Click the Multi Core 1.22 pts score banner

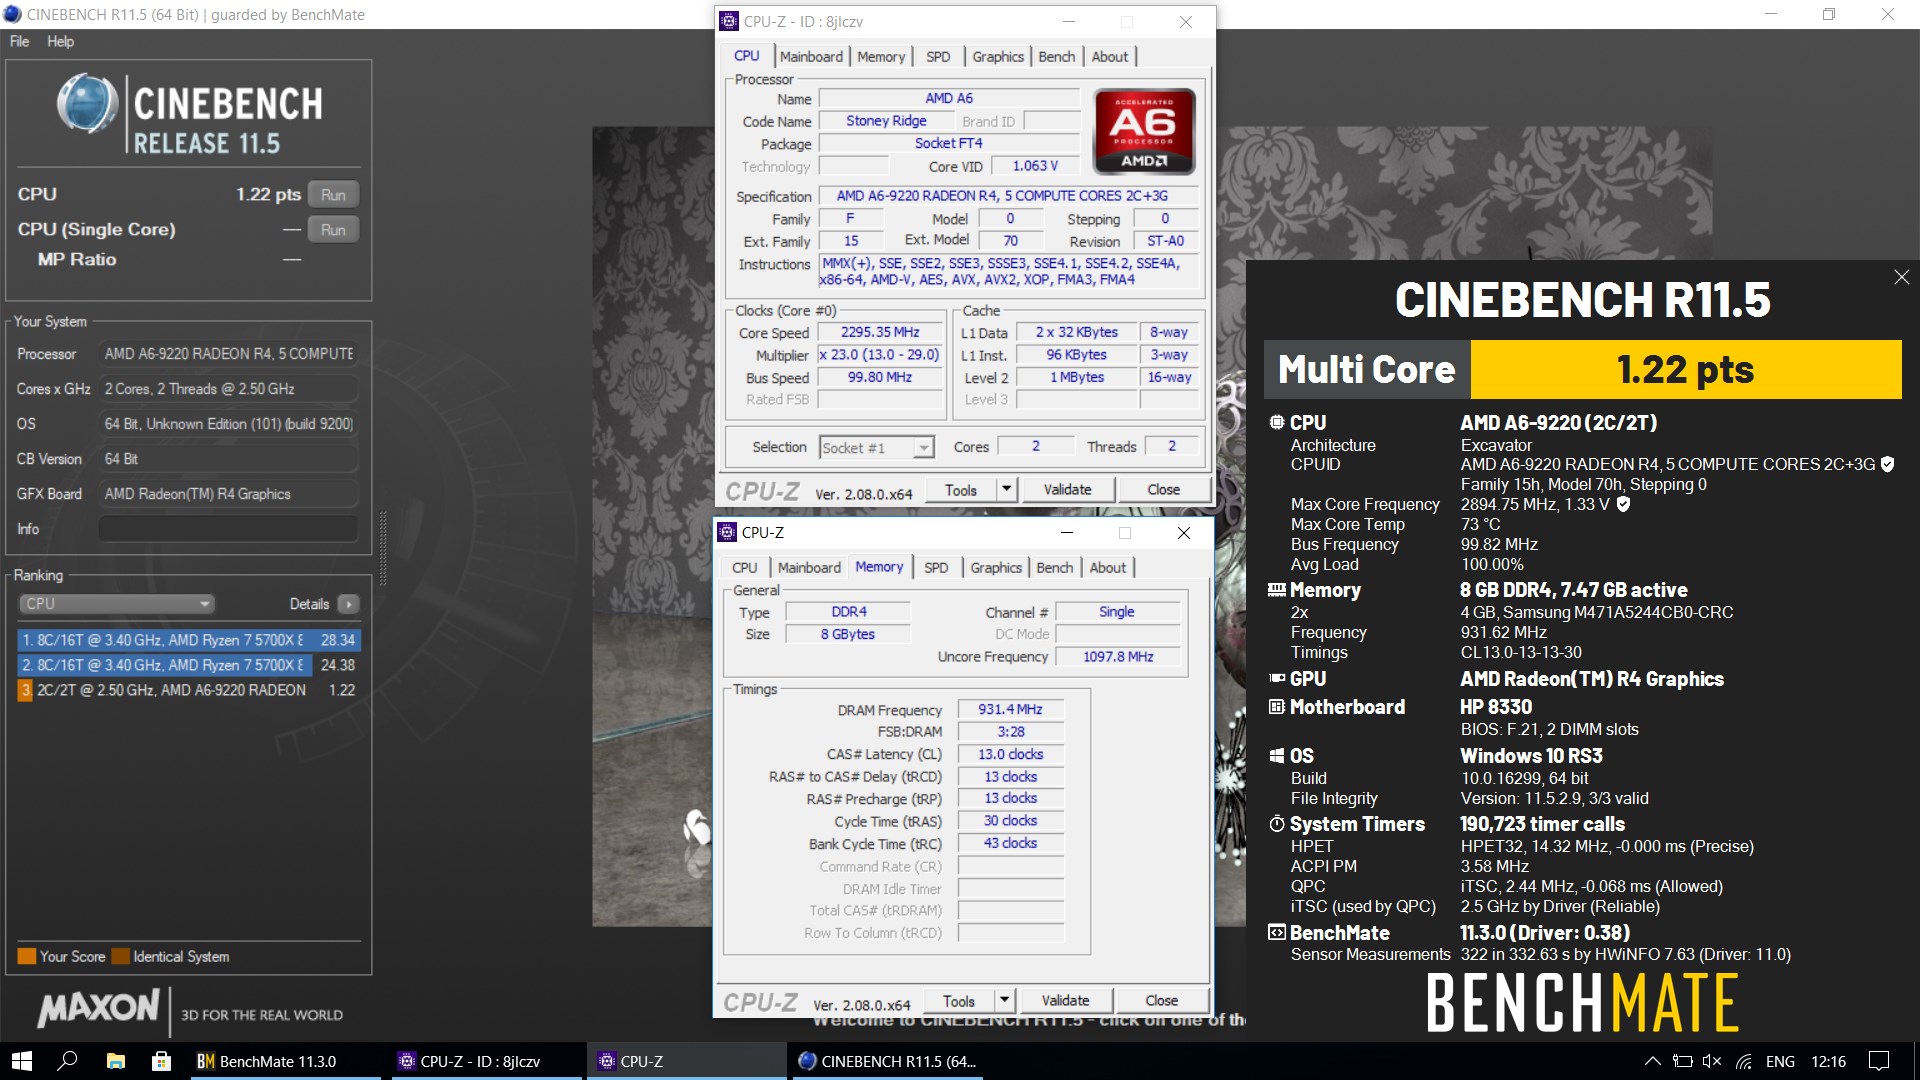click(x=1583, y=369)
